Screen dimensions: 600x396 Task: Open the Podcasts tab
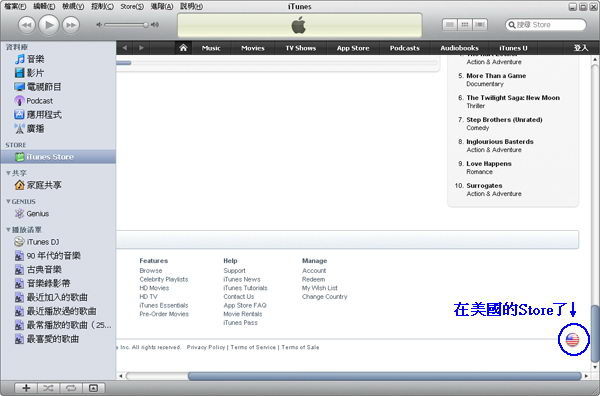404,48
